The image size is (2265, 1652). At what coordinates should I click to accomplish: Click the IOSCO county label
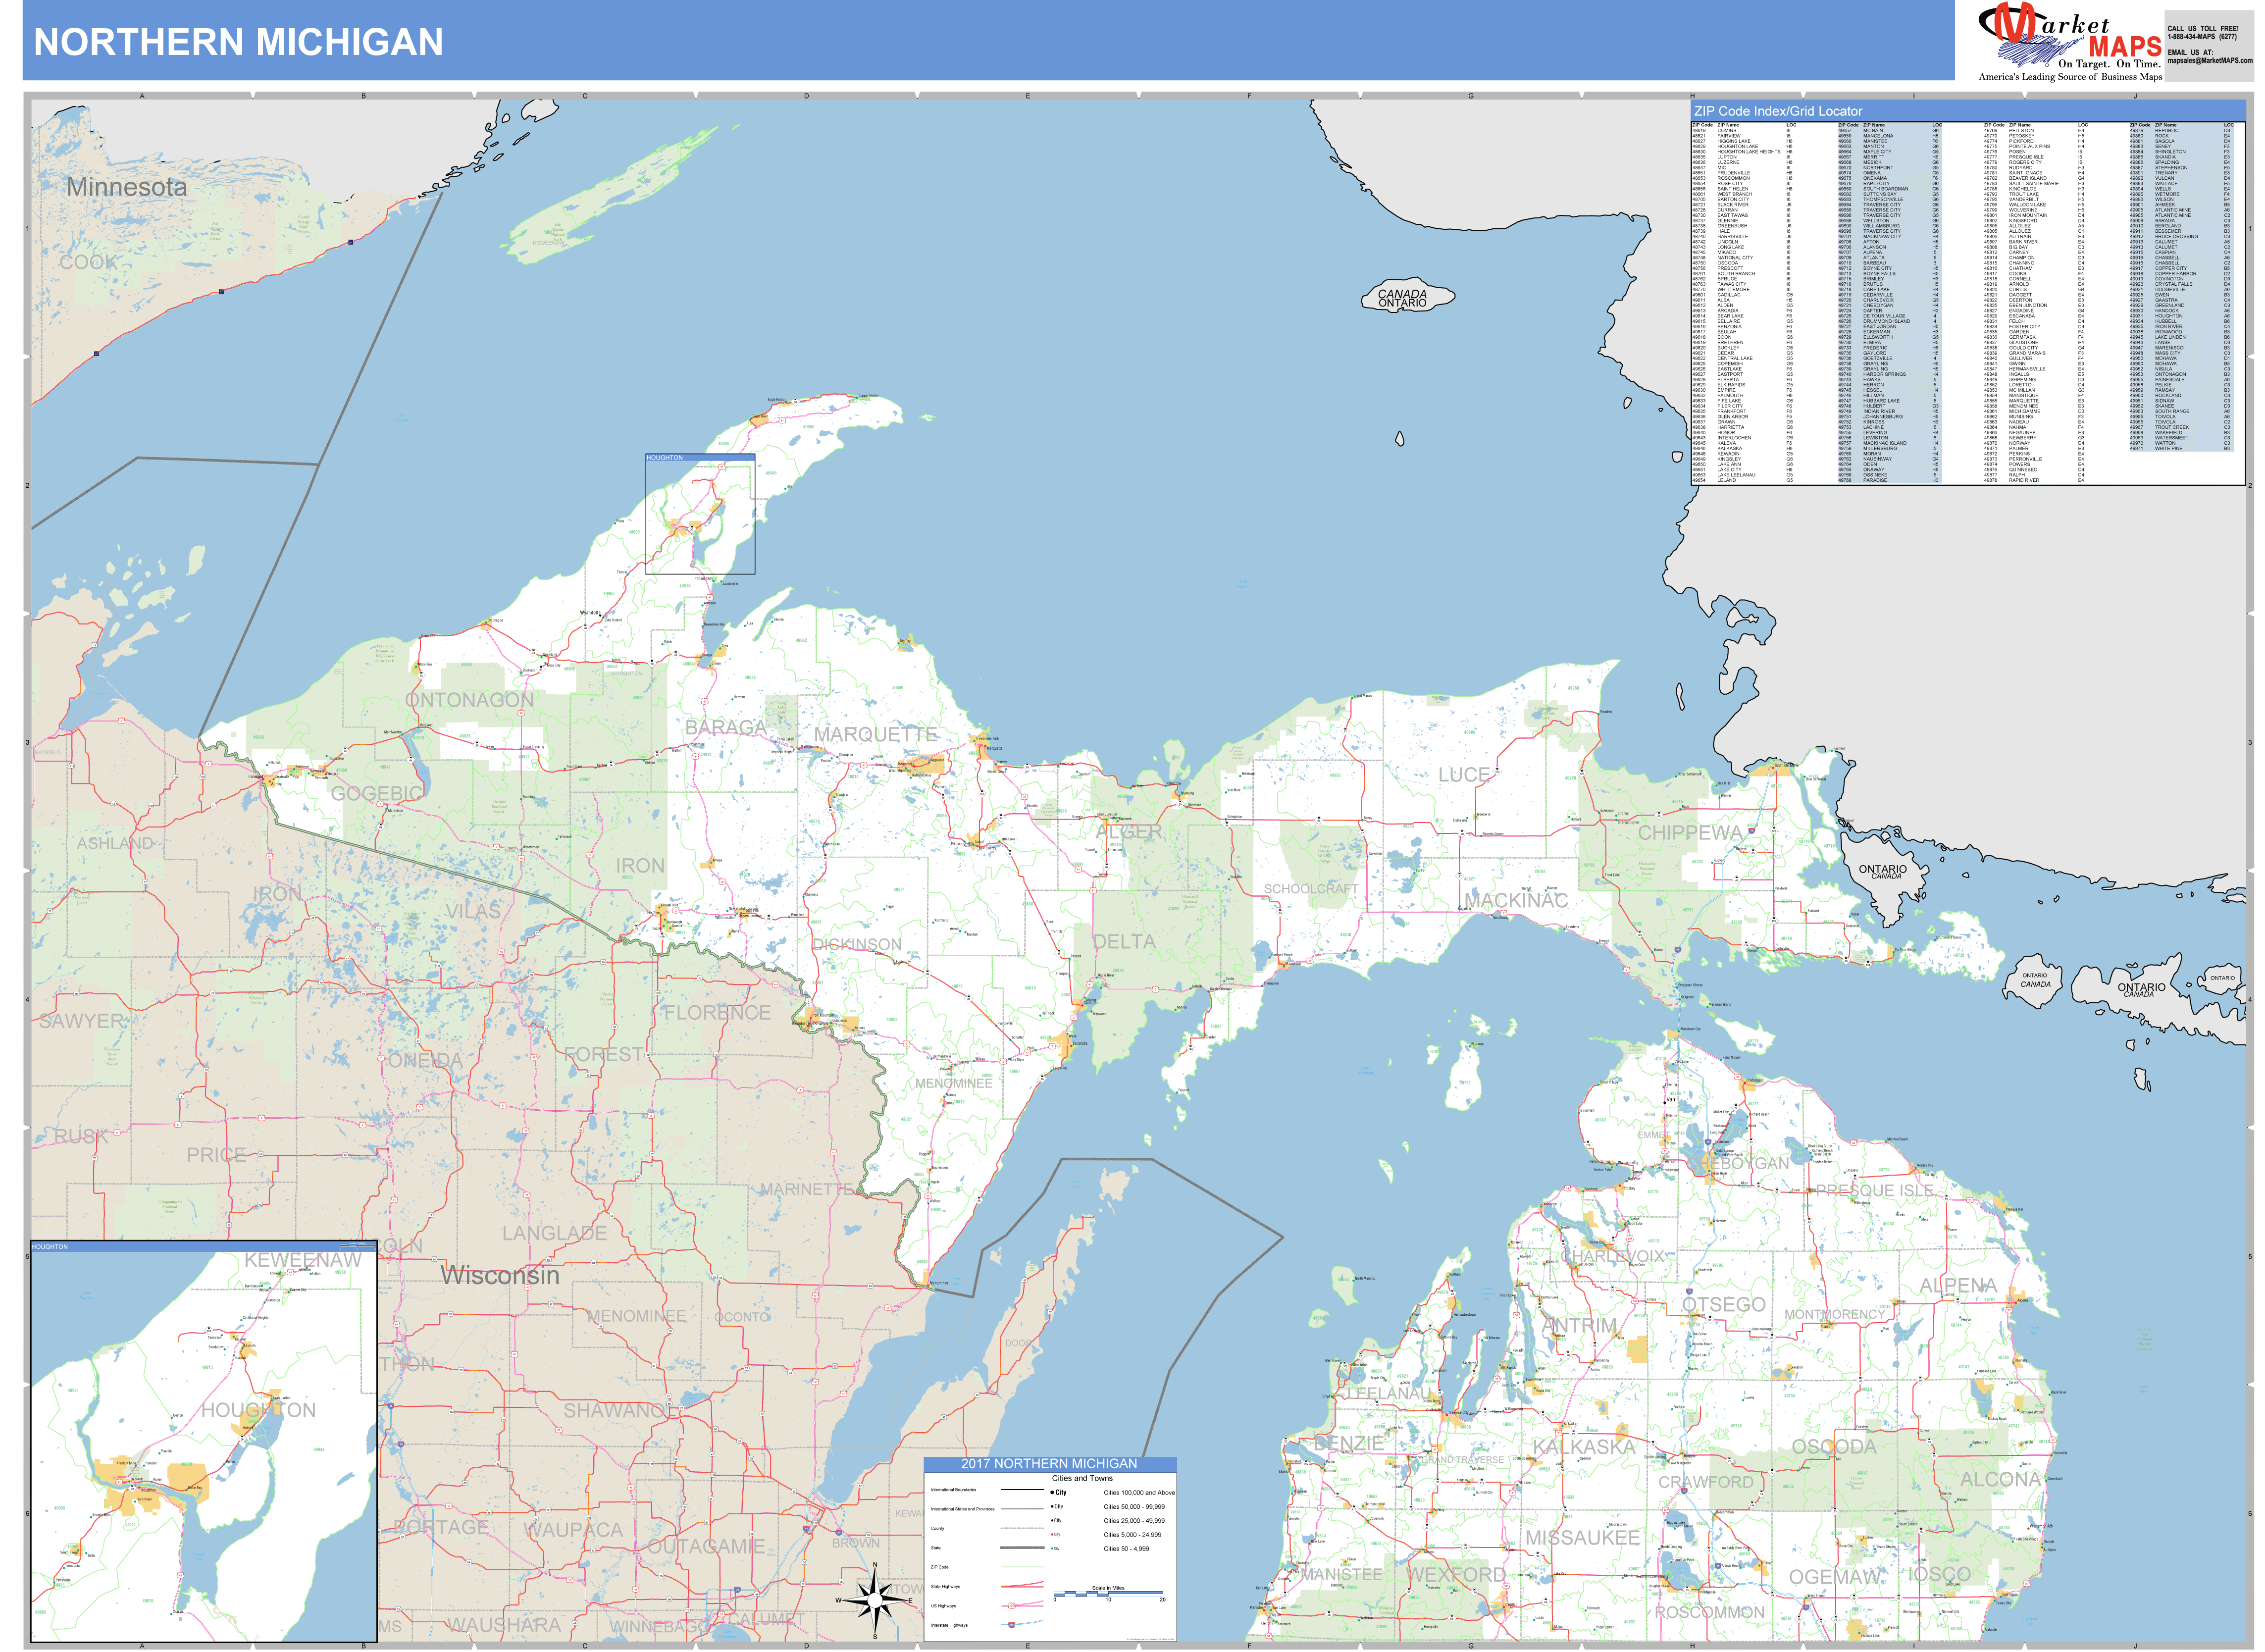point(1939,1575)
